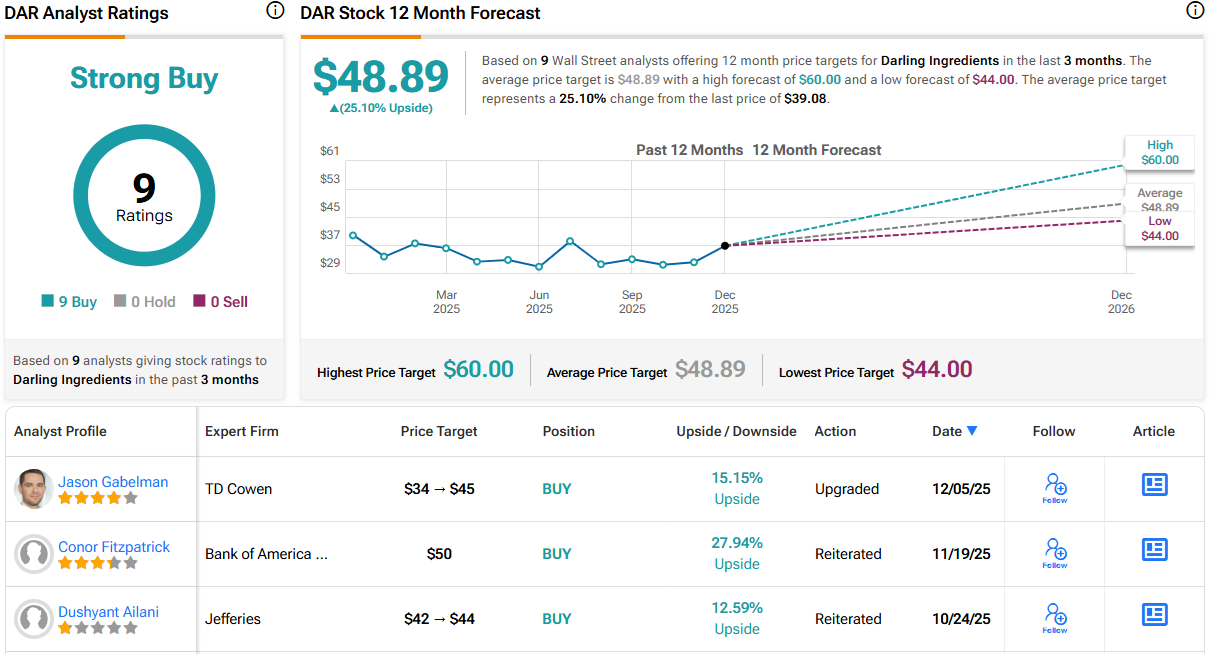Follow analyst Dushyant Ailani

[1054, 618]
